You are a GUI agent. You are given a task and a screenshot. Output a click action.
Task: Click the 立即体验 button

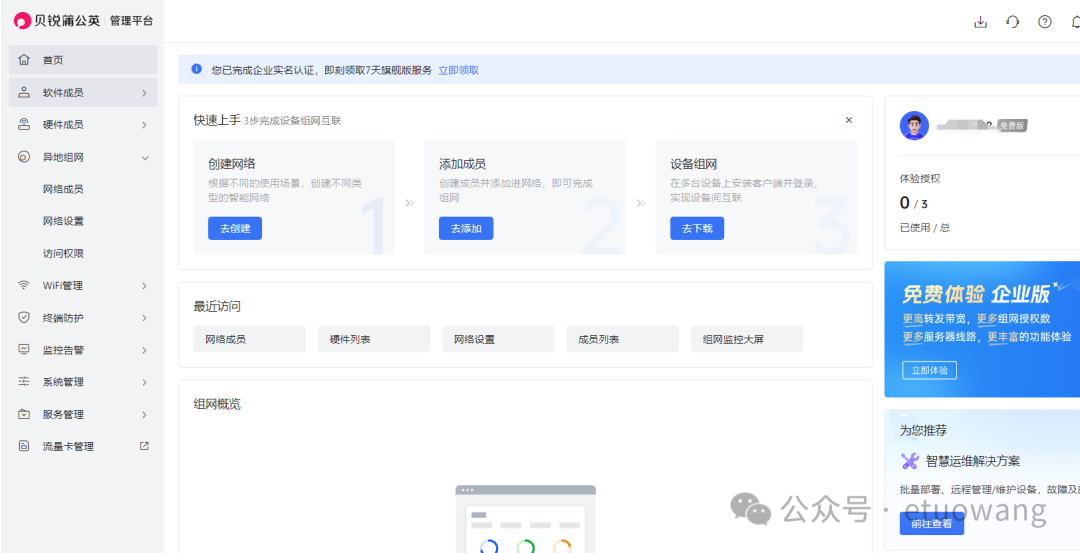(929, 371)
